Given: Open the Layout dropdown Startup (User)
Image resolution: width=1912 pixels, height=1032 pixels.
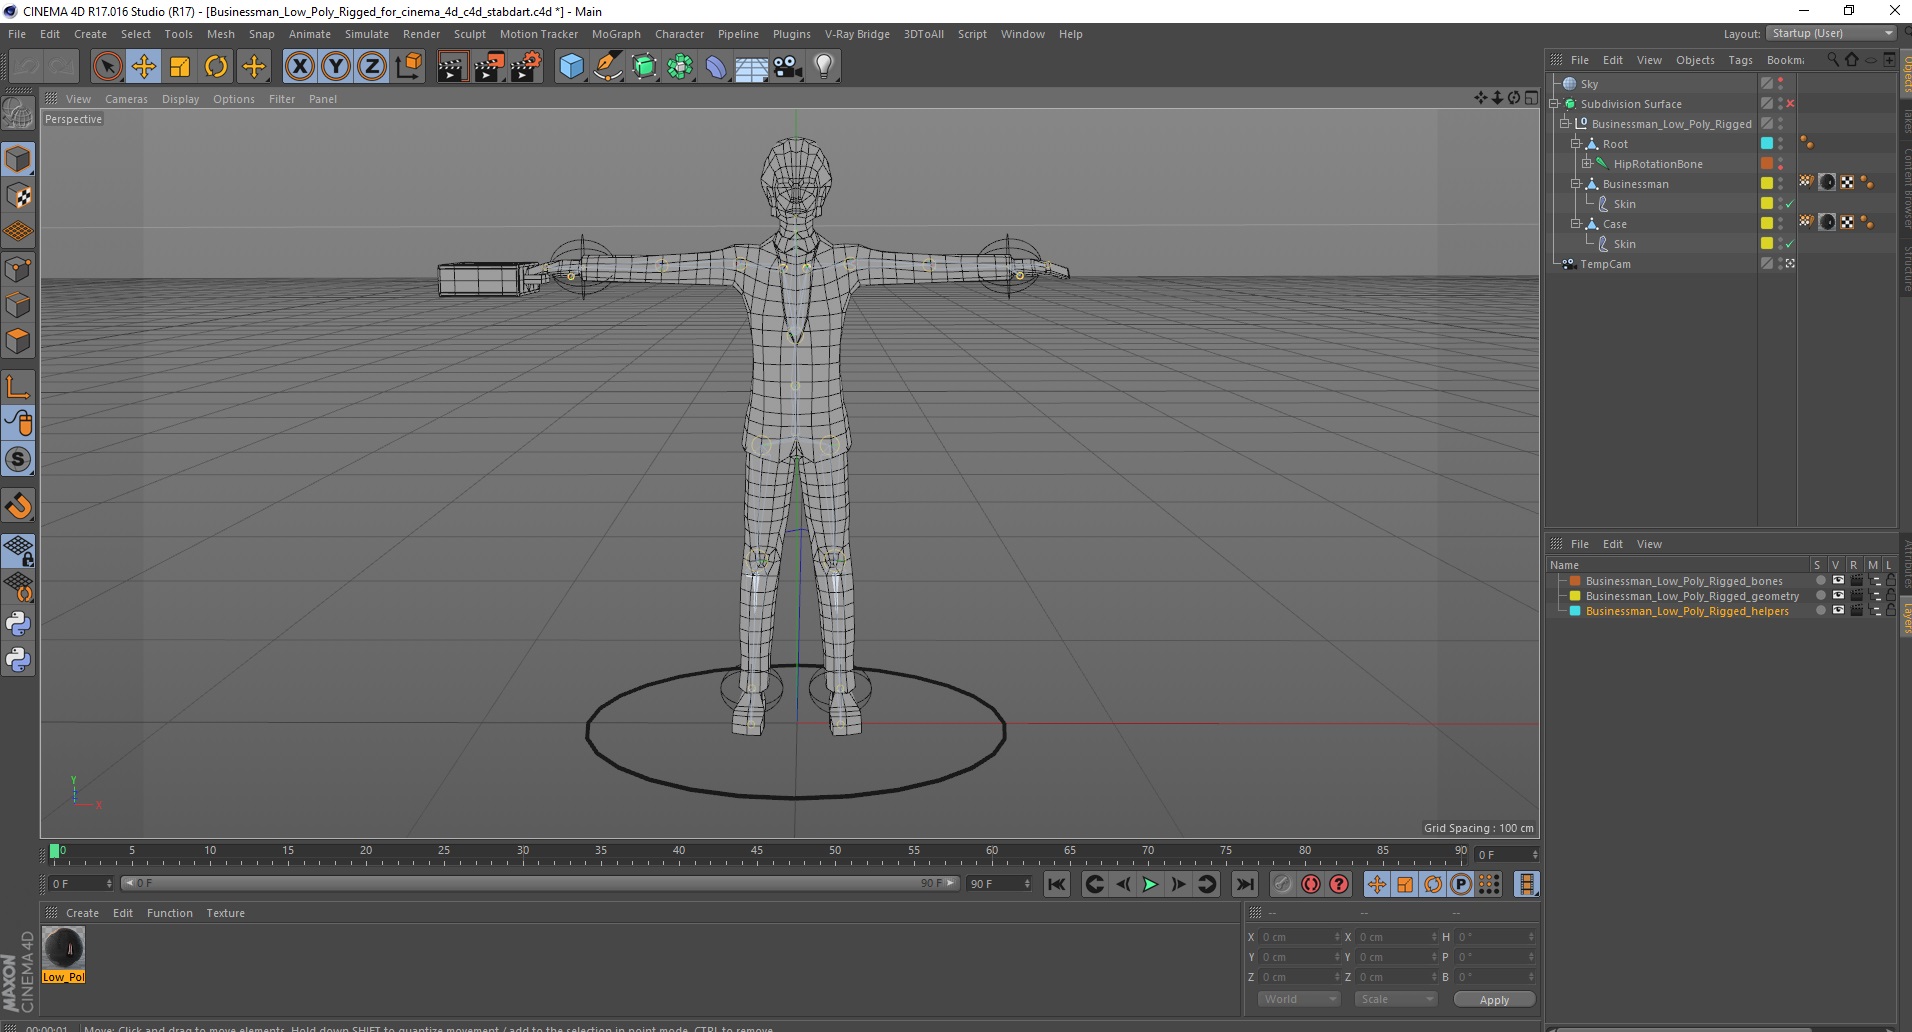Looking at the screenshot, I should tap(1831, 33).
